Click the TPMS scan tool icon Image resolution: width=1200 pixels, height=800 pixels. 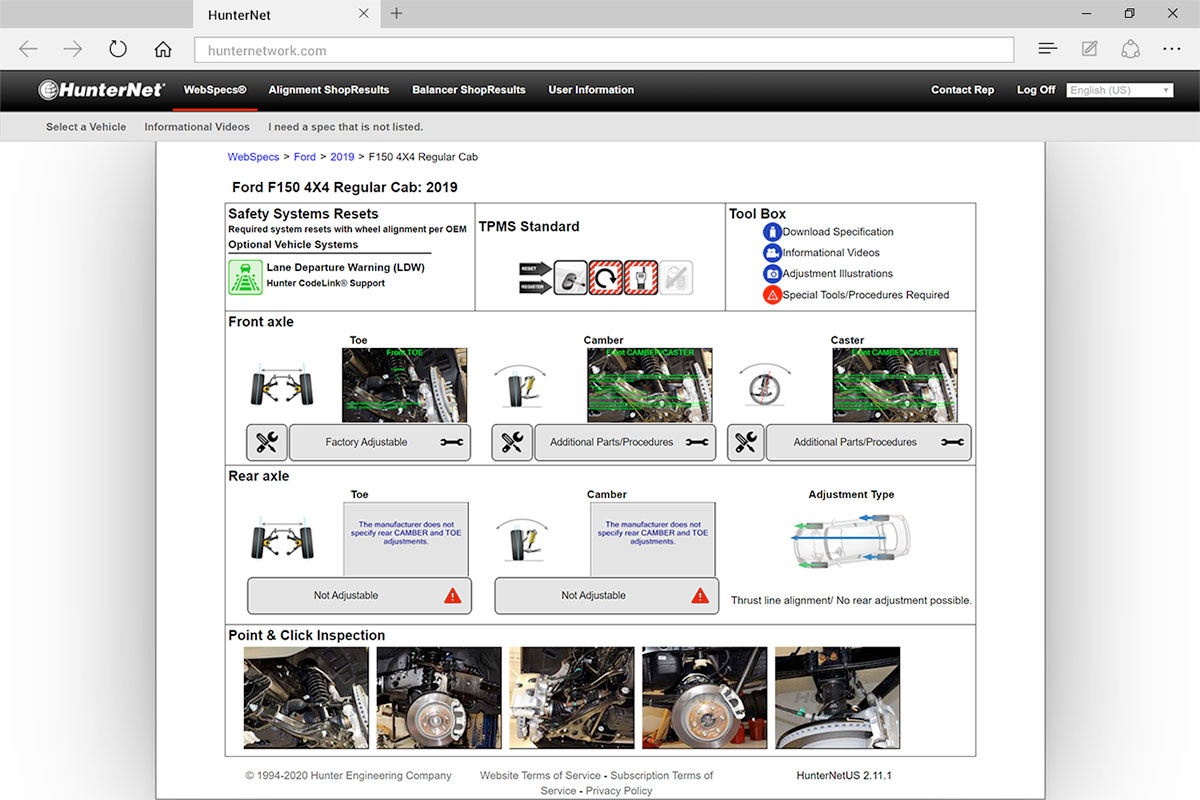pyautogui.click(x=640, y=277)
